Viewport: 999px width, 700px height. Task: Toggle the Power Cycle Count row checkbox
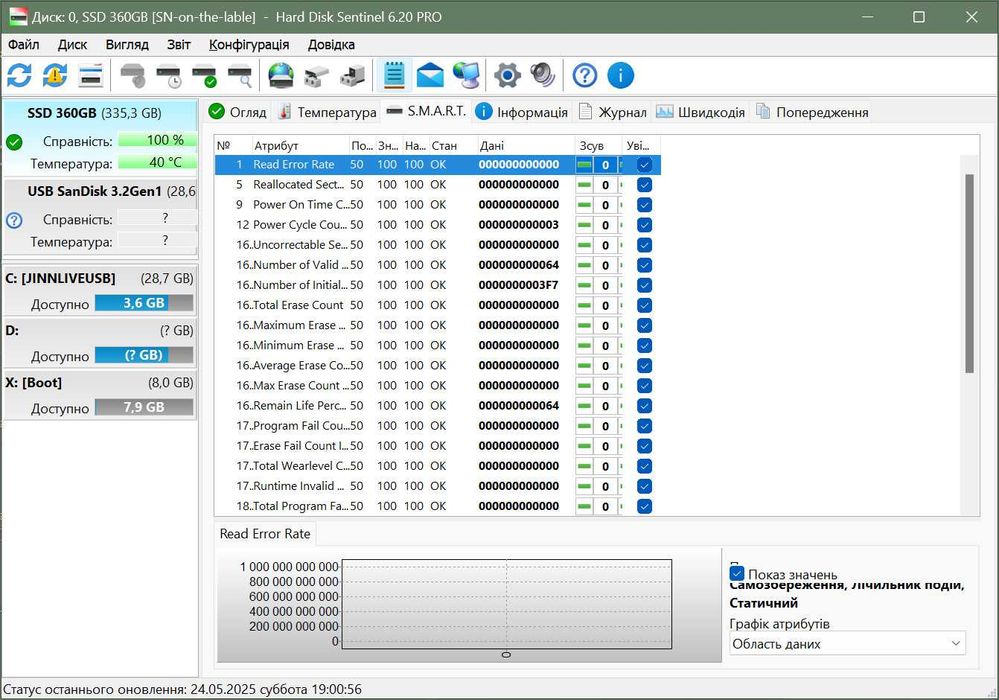(x=644, y=225)
